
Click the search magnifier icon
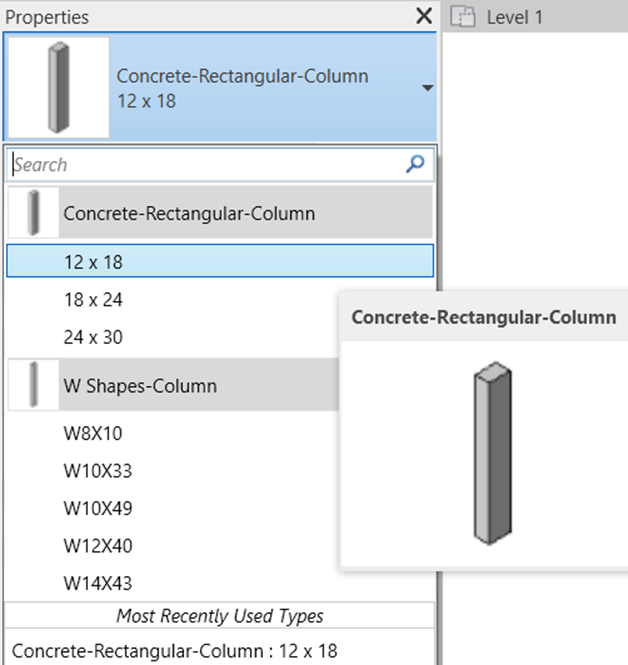point(415,164)
